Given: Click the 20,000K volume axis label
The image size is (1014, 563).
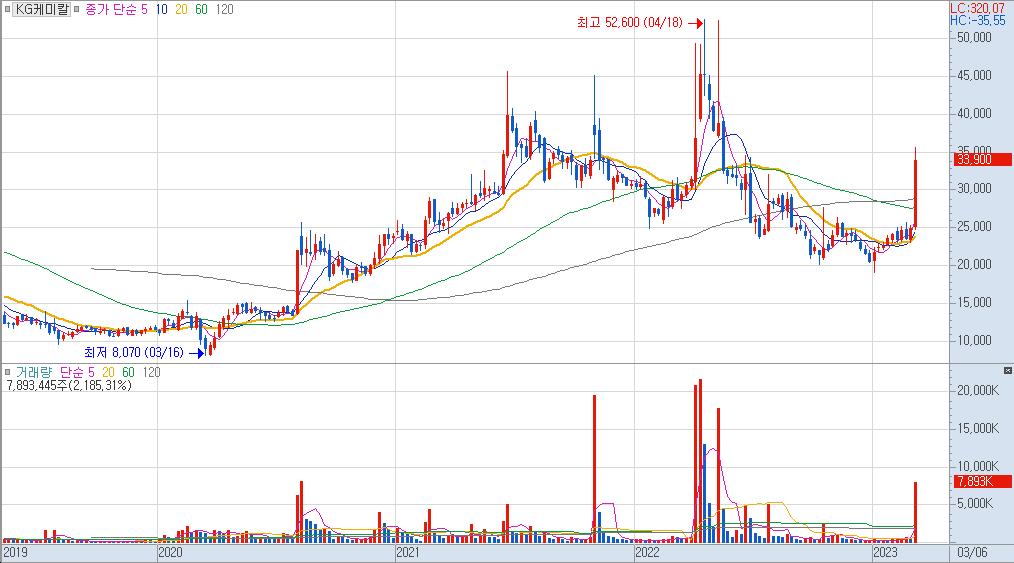Looking at the screenshot, I should point(977,390).
